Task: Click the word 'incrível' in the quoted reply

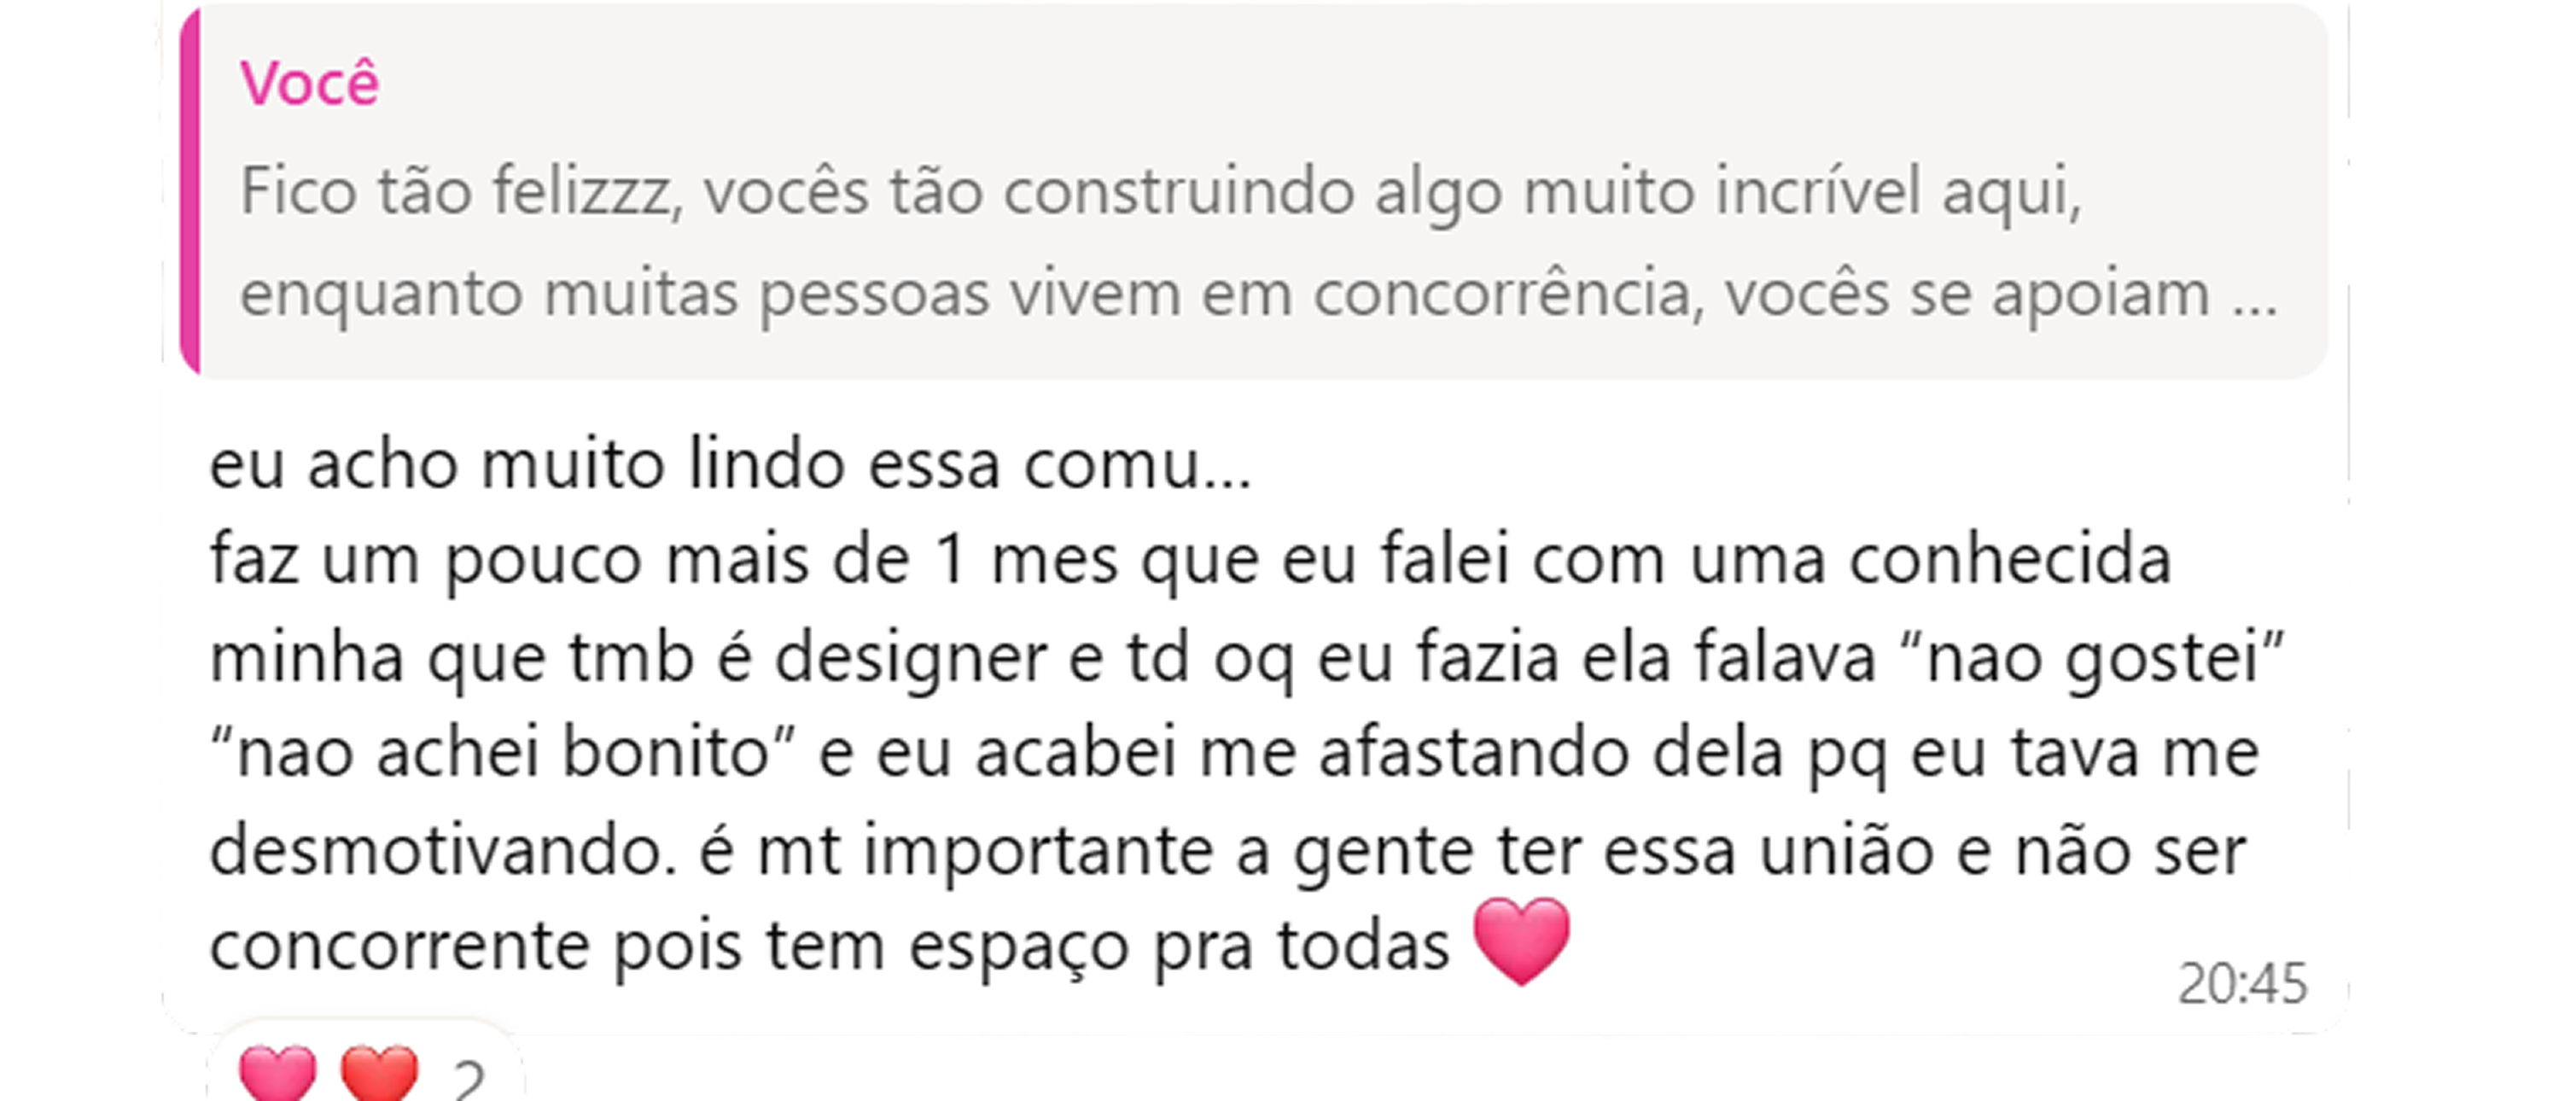Action: click(1818, 190)
